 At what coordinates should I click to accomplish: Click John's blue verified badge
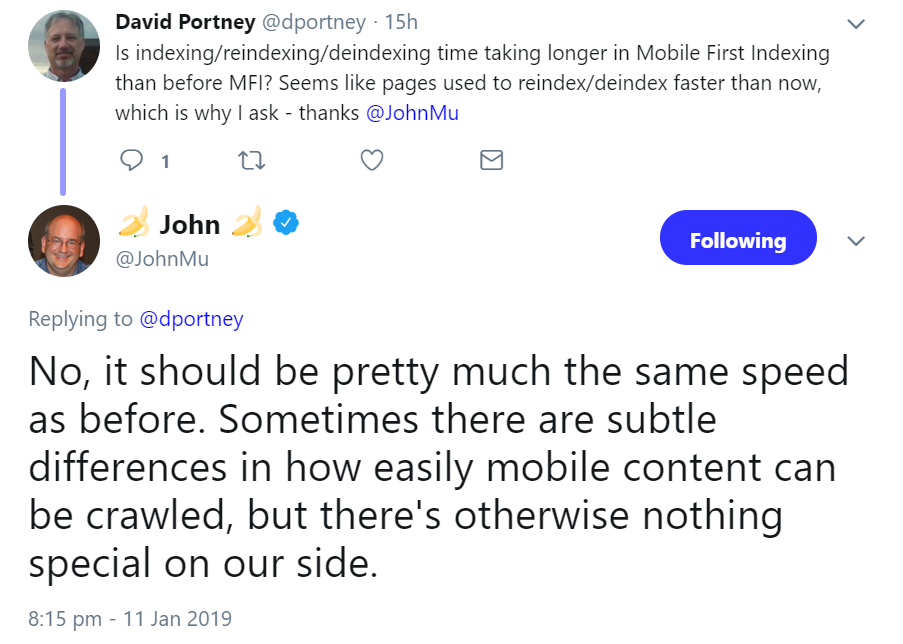[x=288, y=223]
